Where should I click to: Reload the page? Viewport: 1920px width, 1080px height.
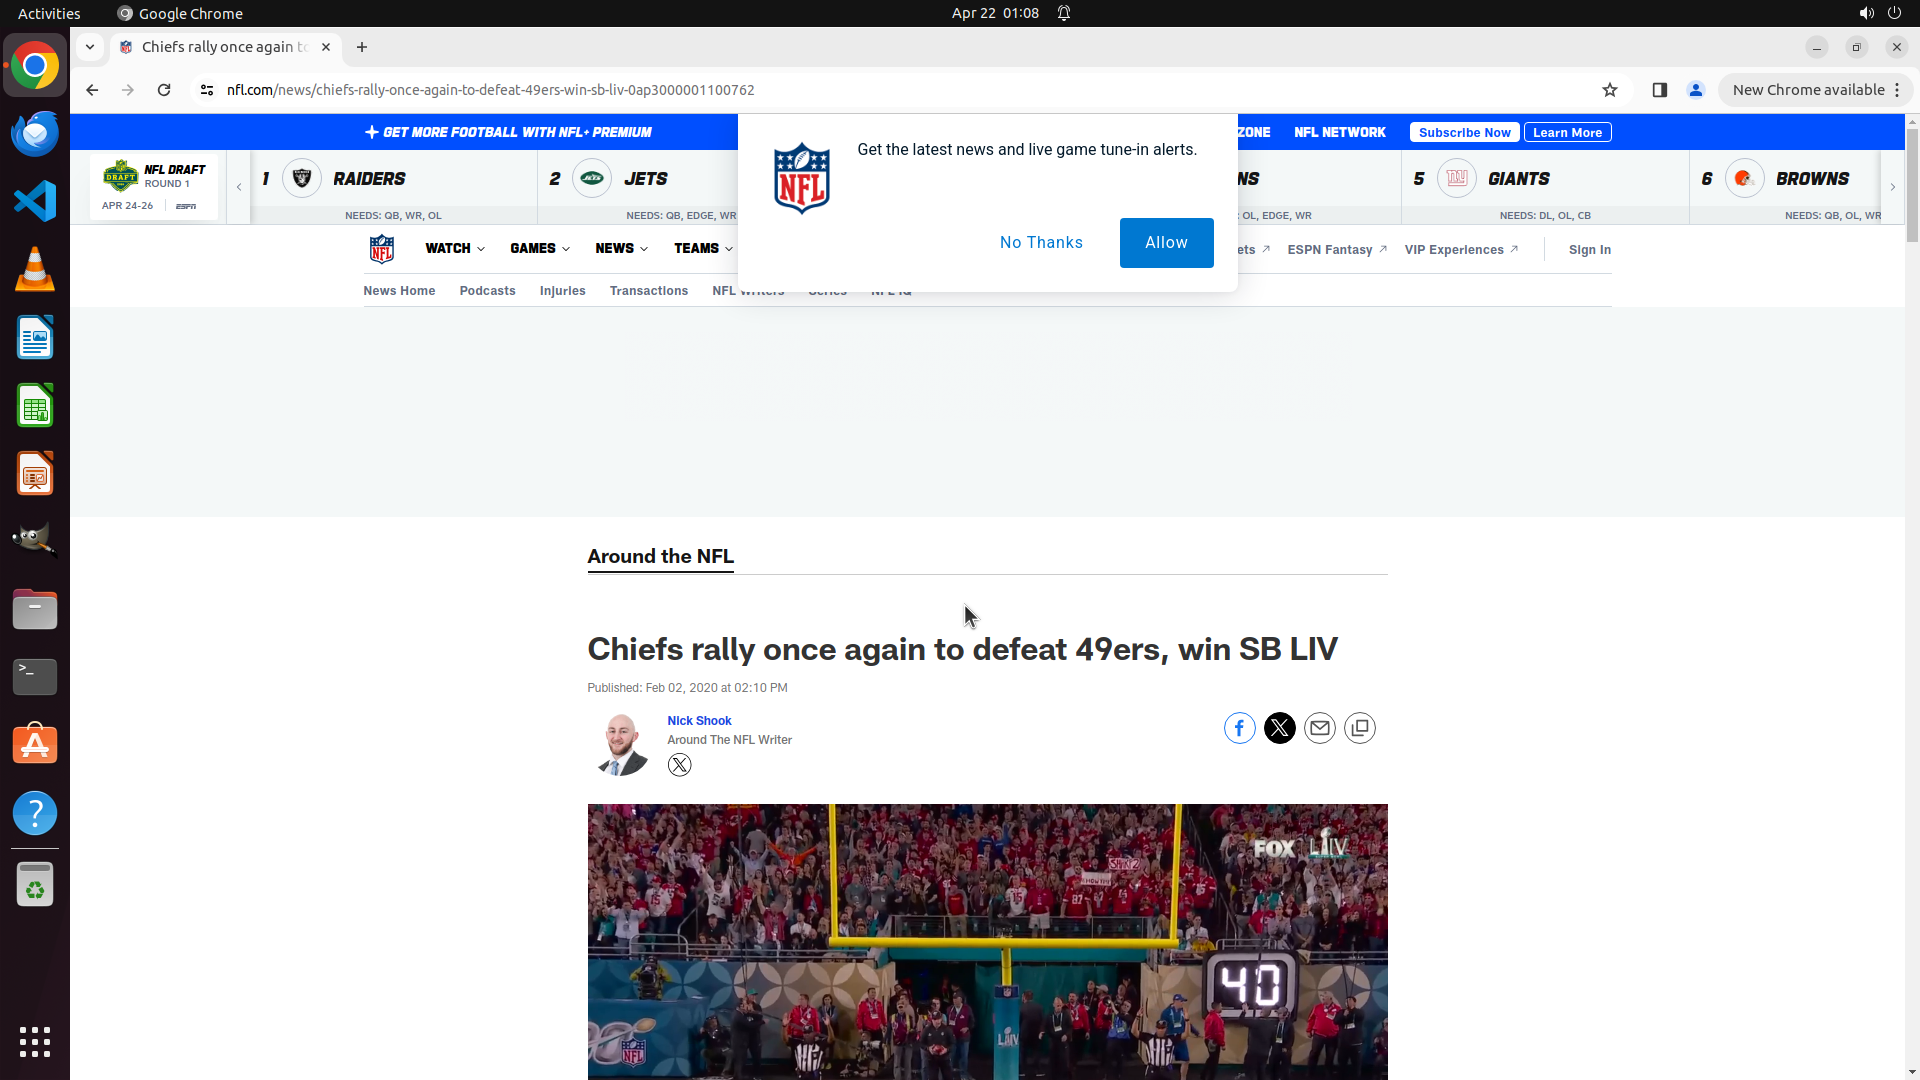164,90
